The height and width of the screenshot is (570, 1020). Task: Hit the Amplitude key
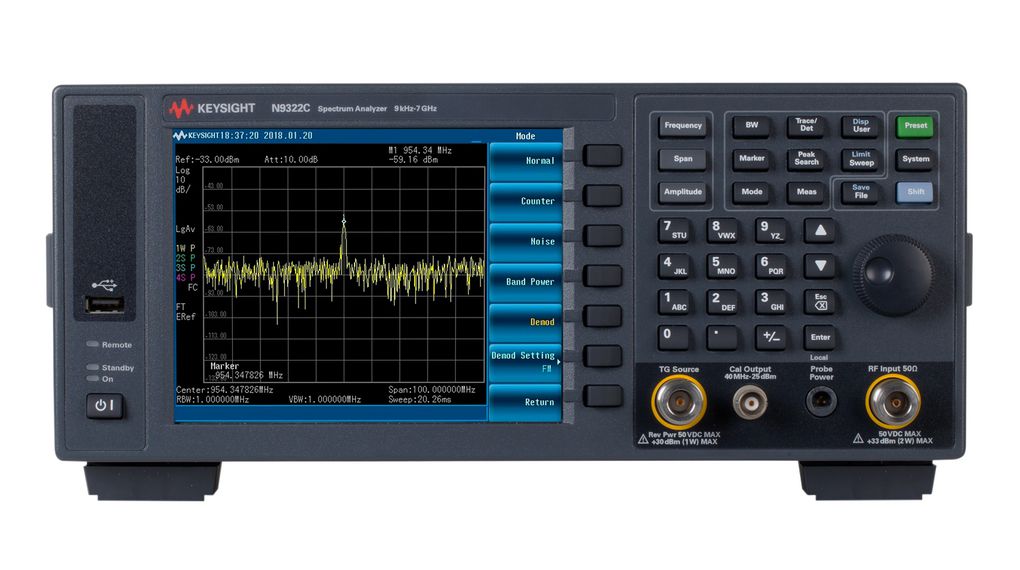click(x=682, y=192)
